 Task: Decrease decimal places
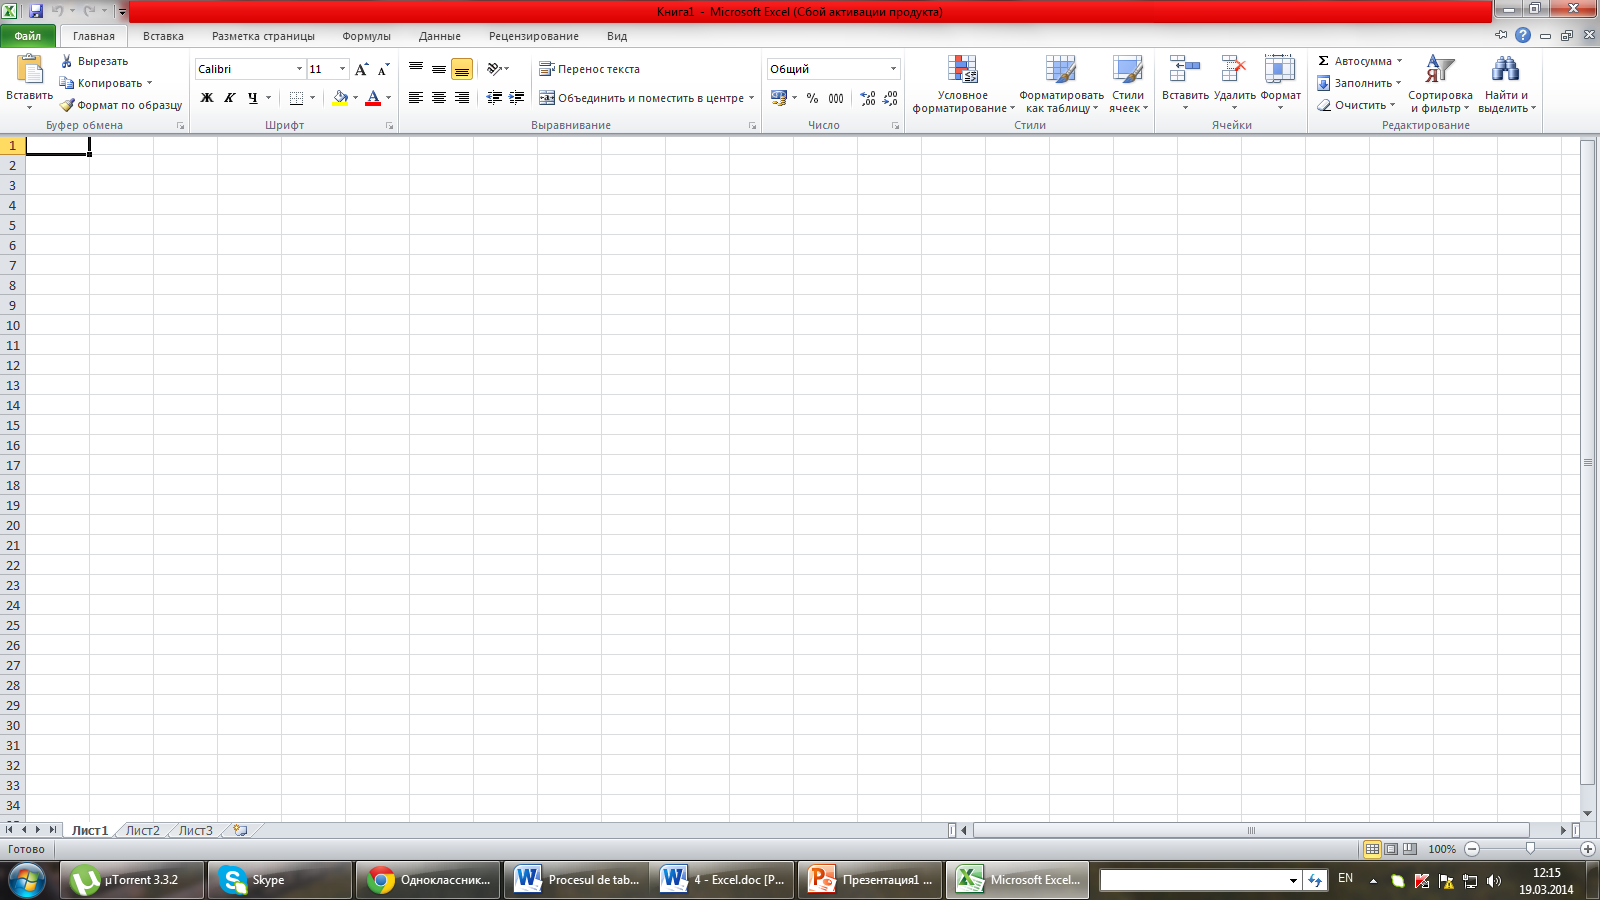pos(891,98)
